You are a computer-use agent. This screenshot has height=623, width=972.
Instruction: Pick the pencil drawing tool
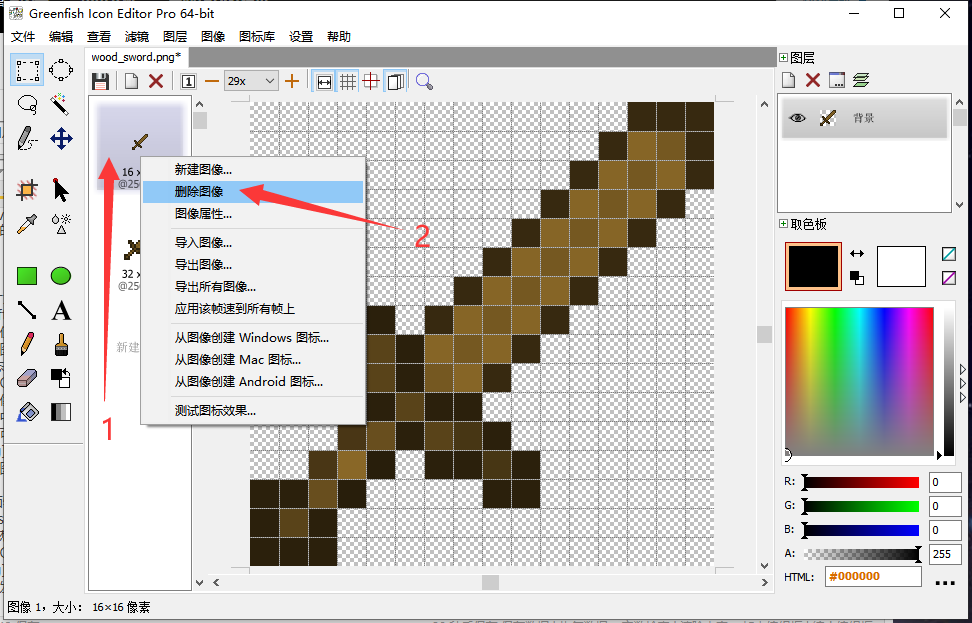click(x=27, y=344)
